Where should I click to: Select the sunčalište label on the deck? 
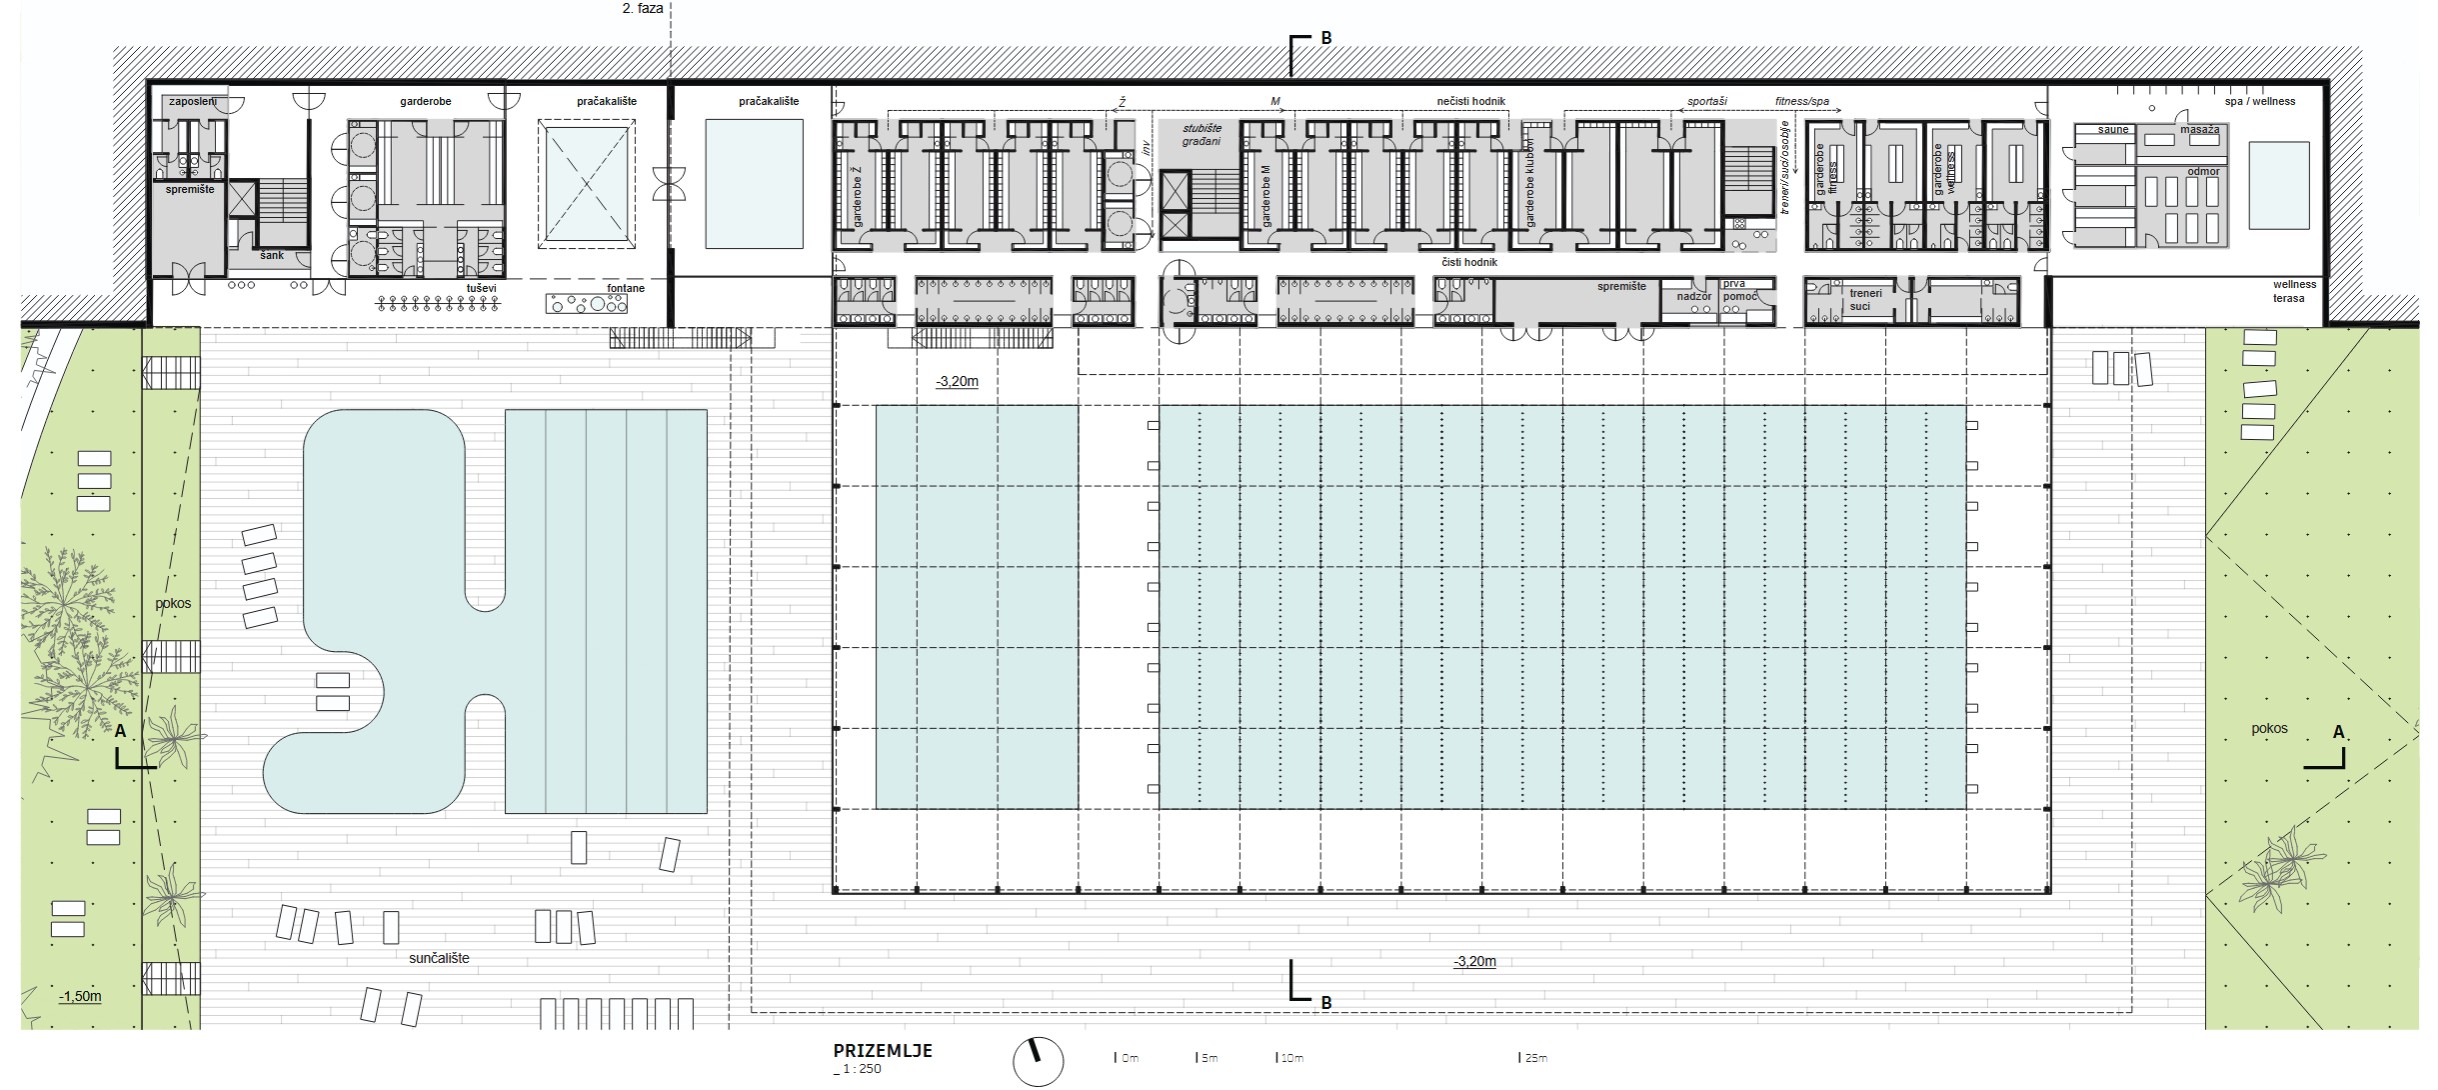click(439, 958)
